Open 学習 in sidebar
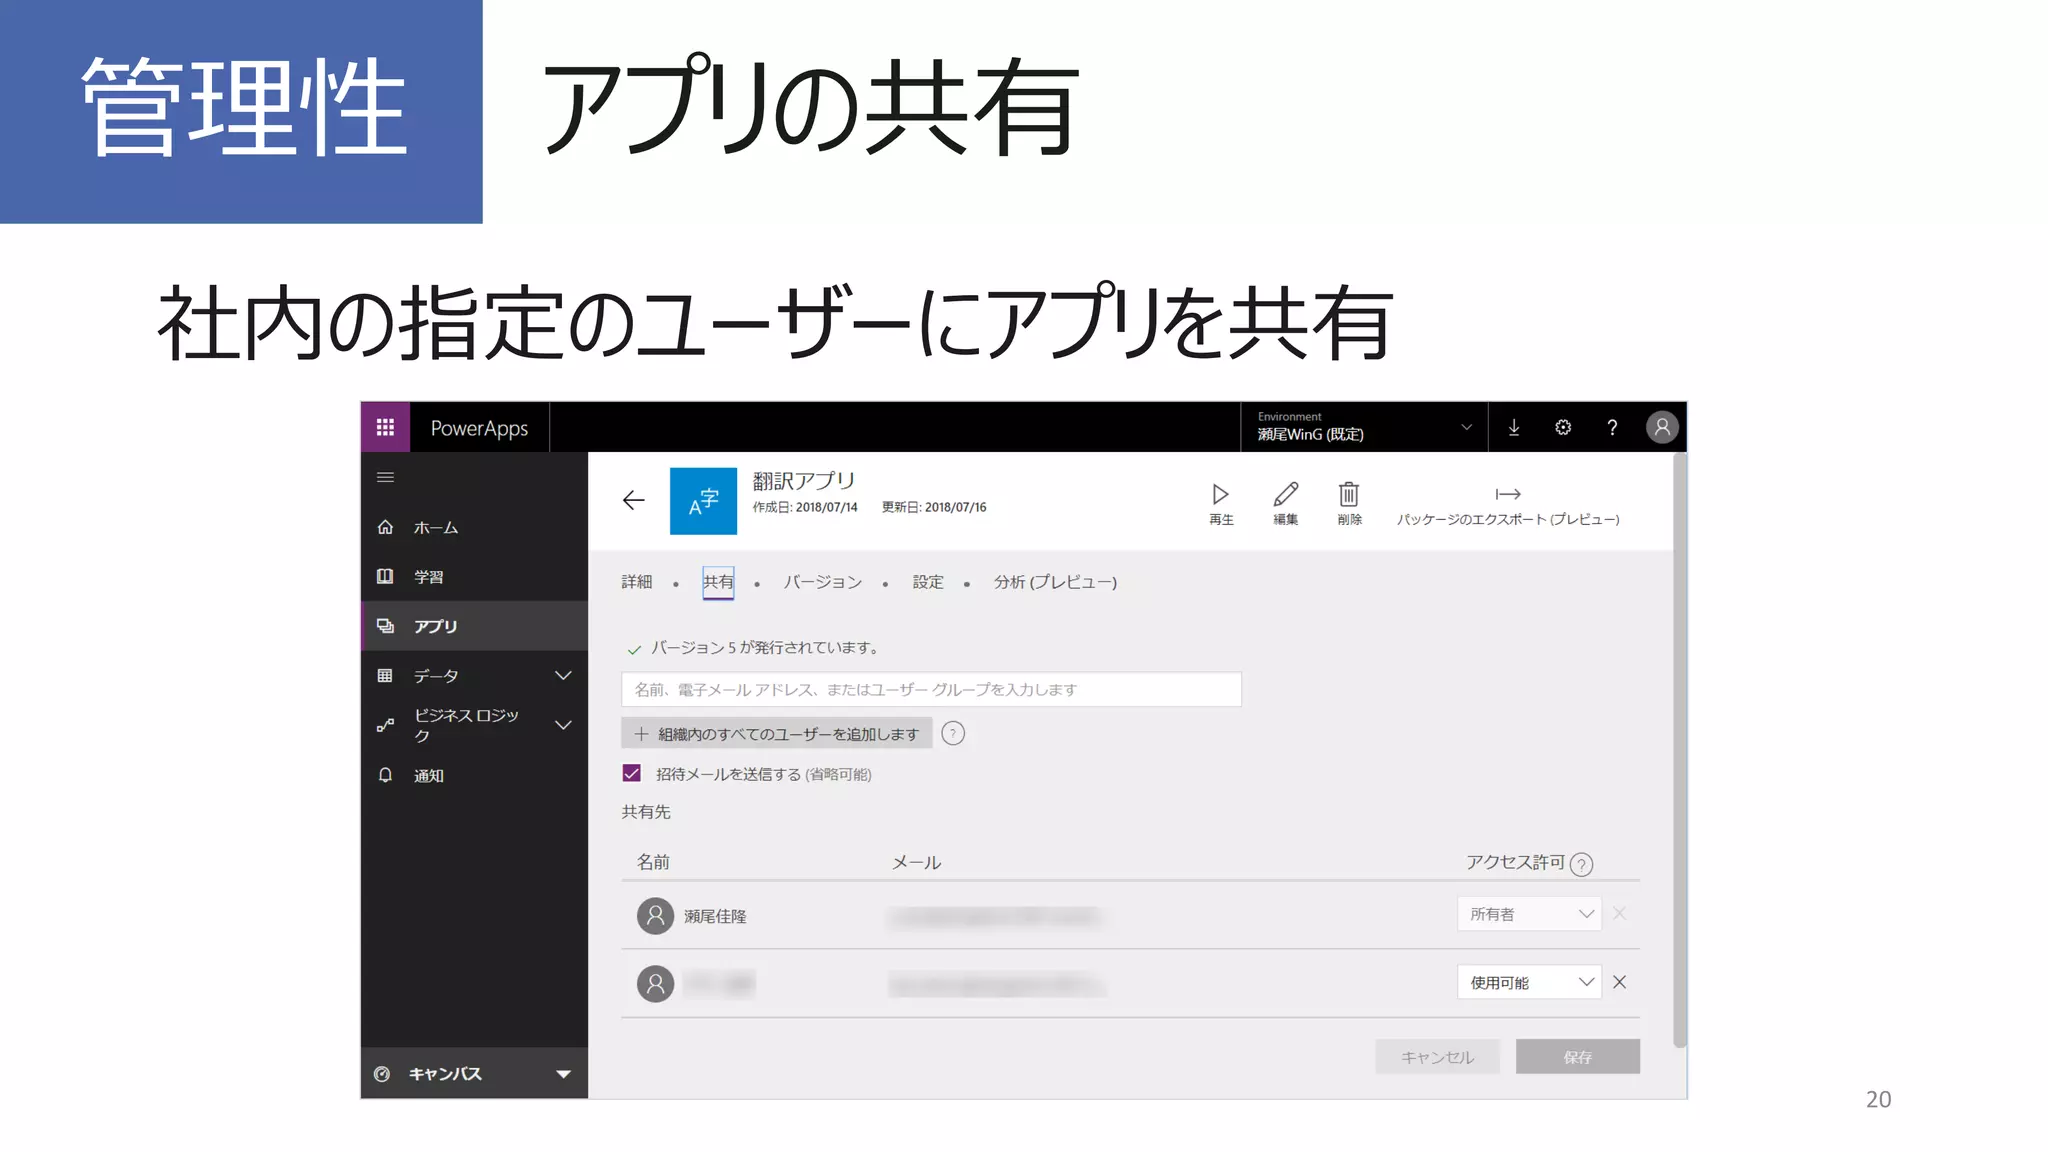Screen dimensions: 2048x1152 (x=474, y=576)
